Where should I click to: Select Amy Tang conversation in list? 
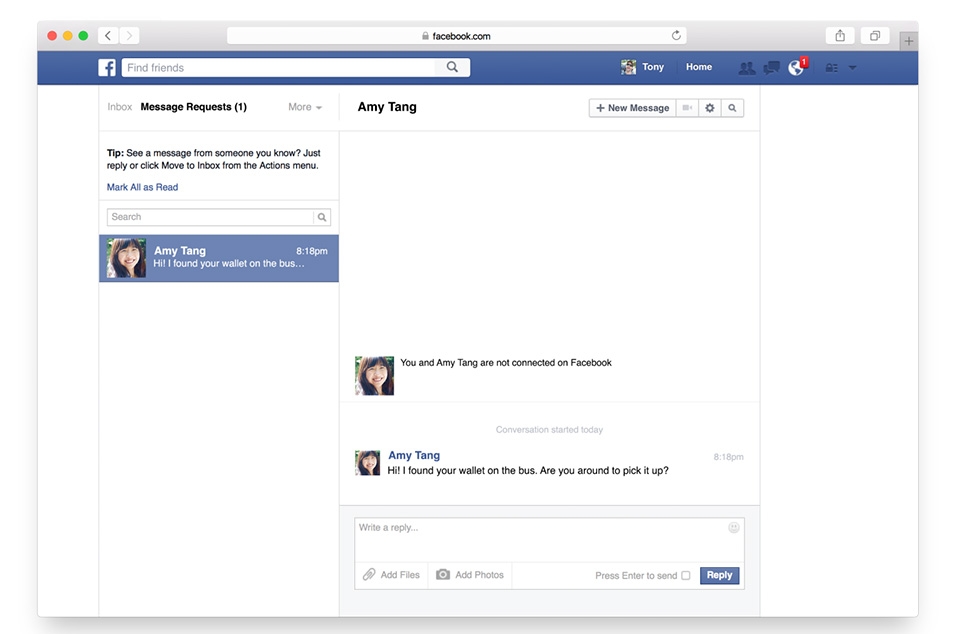pyautogui.click(x=219, y=258)
